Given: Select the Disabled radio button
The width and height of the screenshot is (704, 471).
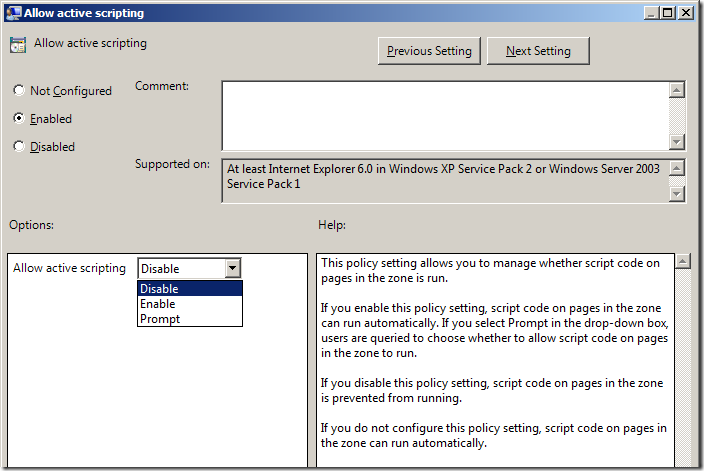Looking at the screenshot, I should click(x=18, y=146).
